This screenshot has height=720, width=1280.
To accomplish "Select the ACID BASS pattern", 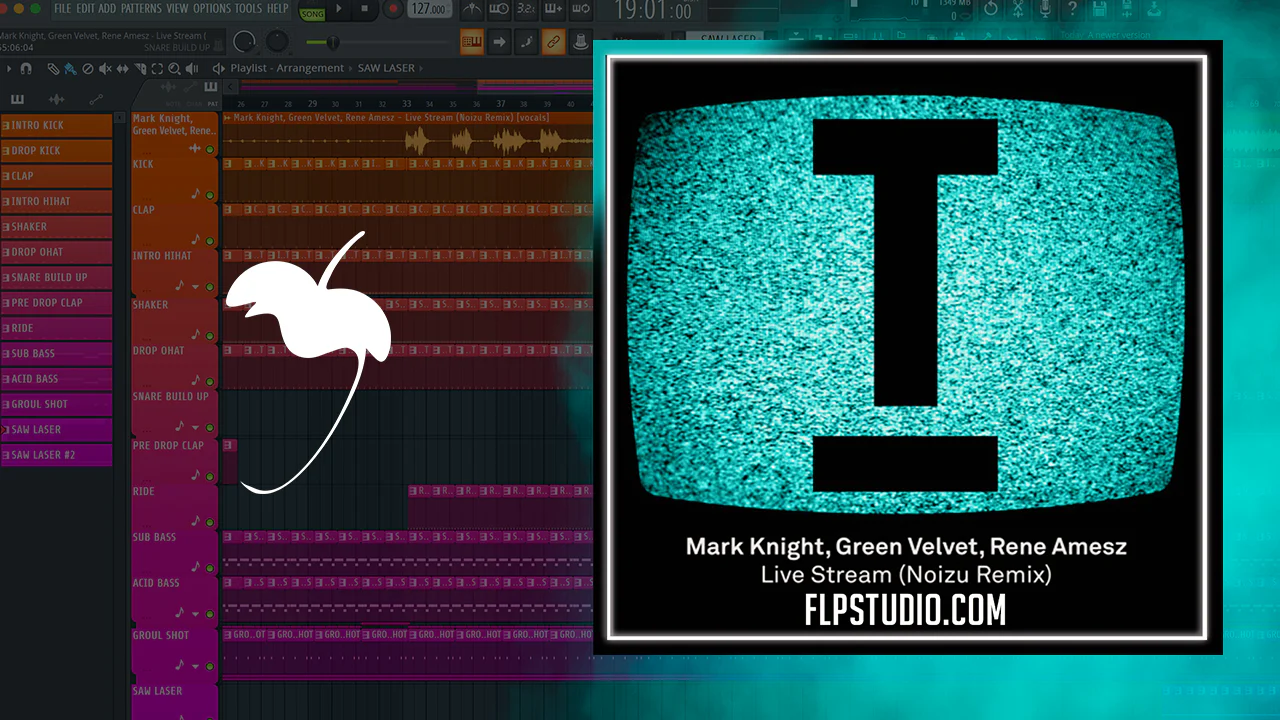I will (56, 379).
